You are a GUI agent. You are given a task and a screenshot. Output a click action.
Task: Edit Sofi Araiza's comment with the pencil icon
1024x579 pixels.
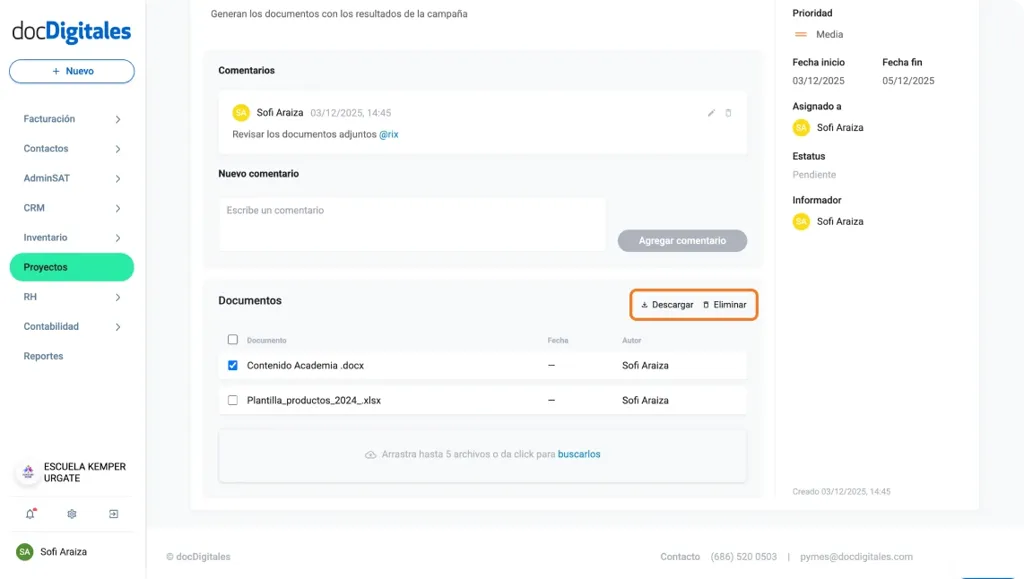click(x=711, y=114)
